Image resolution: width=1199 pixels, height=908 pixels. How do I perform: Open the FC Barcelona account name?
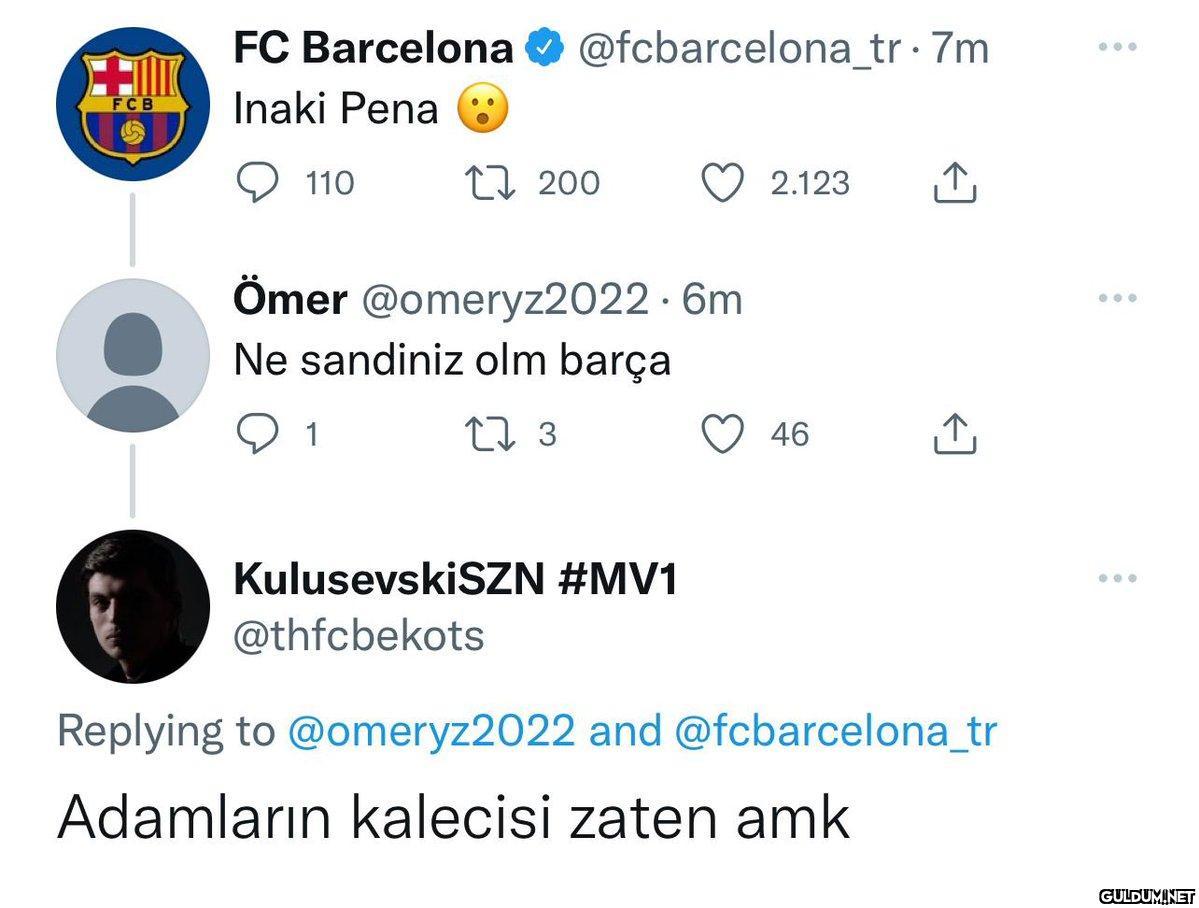click(x=373, y=47)
